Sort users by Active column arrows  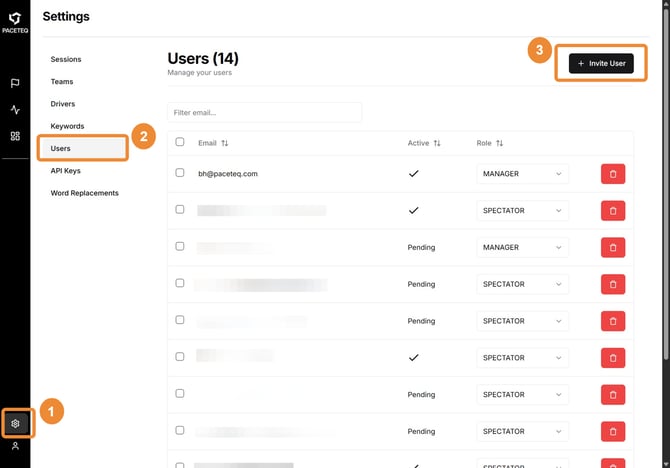(437, 143)
